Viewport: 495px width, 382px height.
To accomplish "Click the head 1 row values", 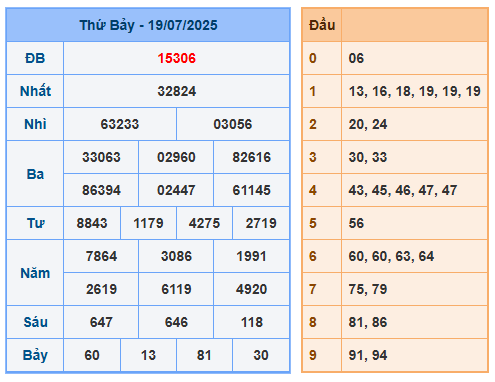I will [x=414, y=91].
